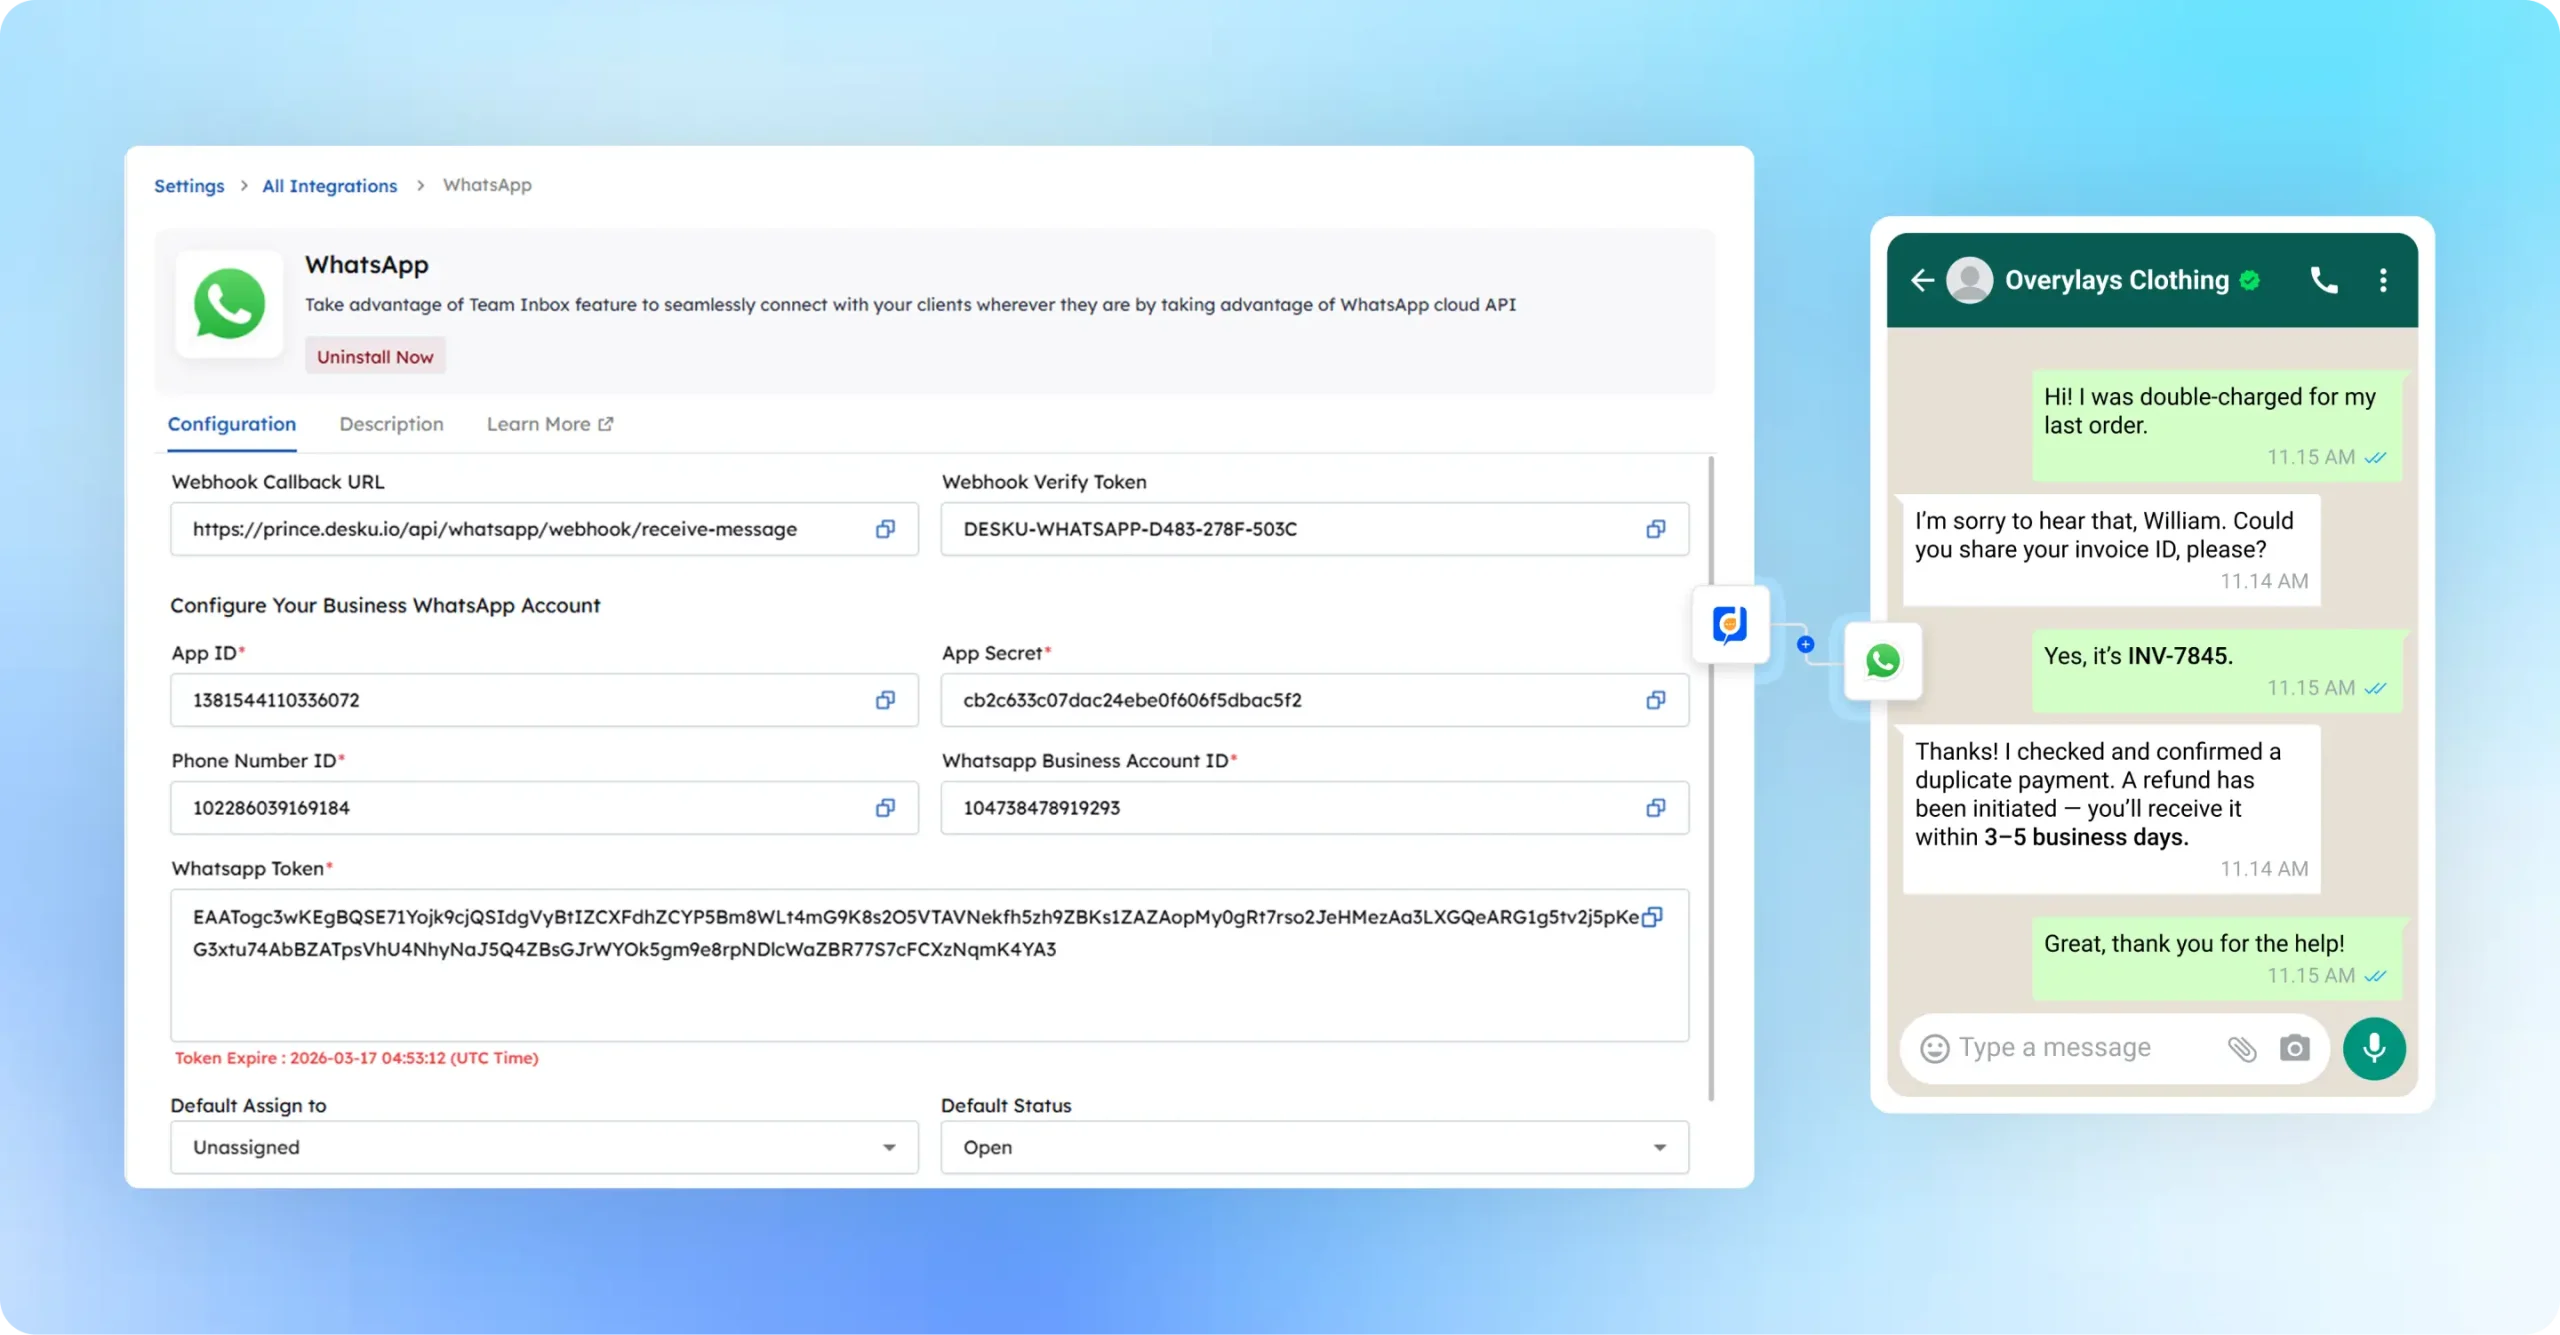Copy the Webhook Verify Token

click(1655, 529)
